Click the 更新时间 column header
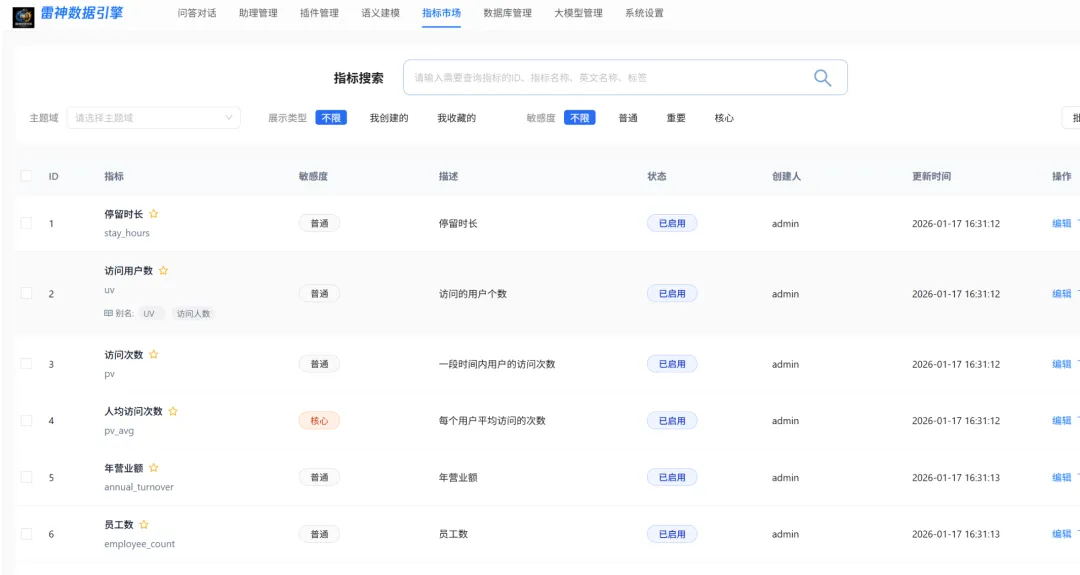Viewport: 1080px width, 575px height. pyautogui.click(x=931, y=176)
